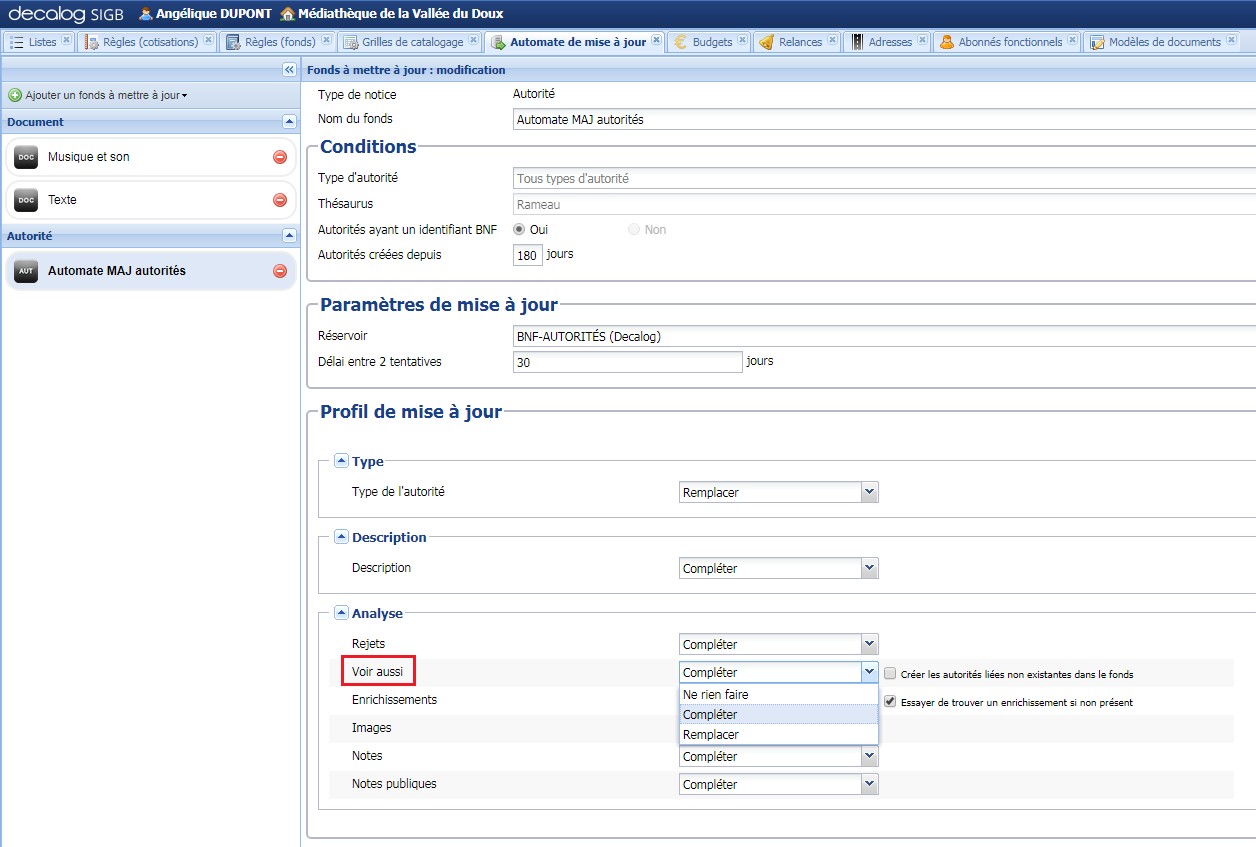This screenshot has width=1256, height=847.
Task: Click the DOC icon next to "Musique et son"
Action: (x=25, y=157)
